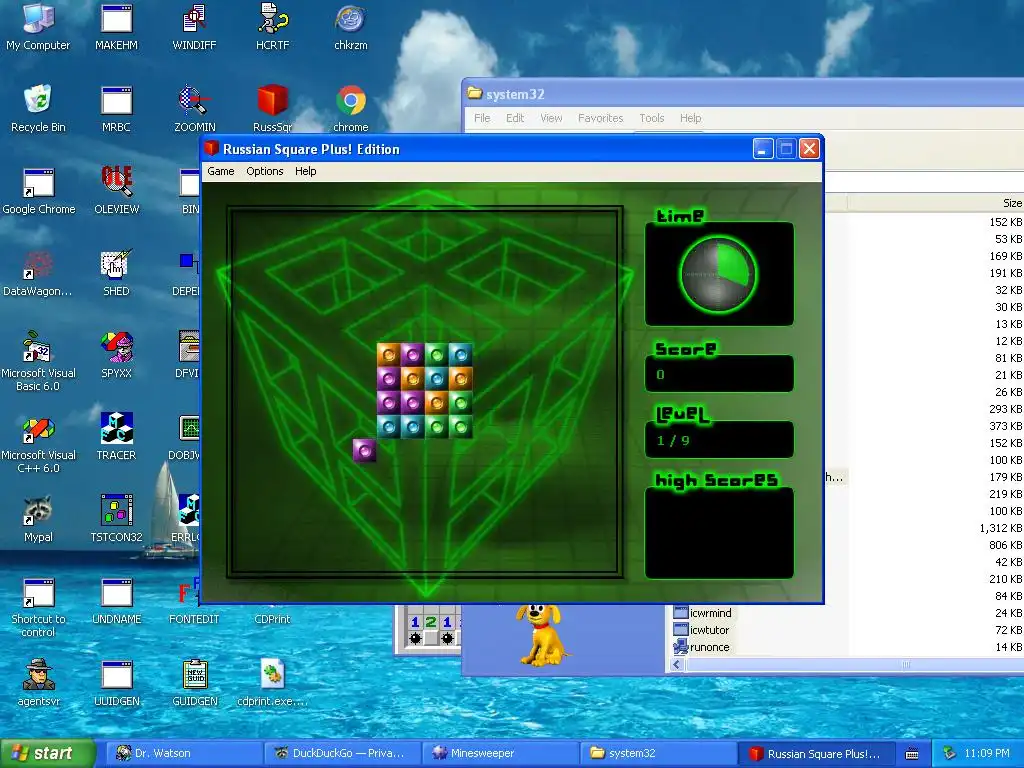Open the Favorites menu in system32 window
This screenshot has height=768, width=1024.
pyautogui.click(x=600, y=118)
